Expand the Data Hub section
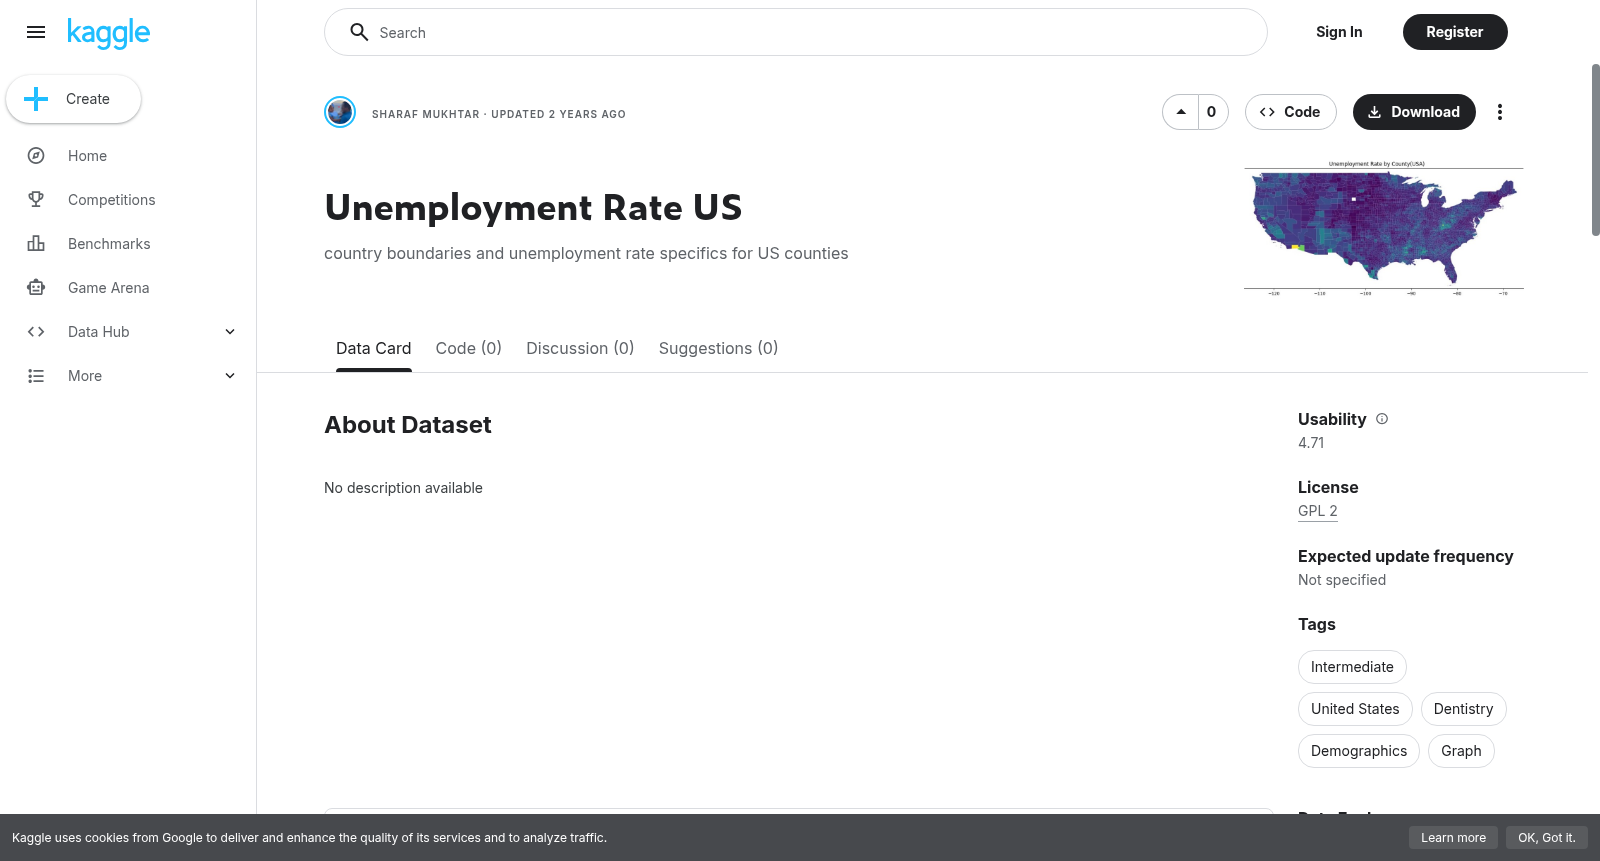Screen dimensions: 1600x861 coord(230,332)
